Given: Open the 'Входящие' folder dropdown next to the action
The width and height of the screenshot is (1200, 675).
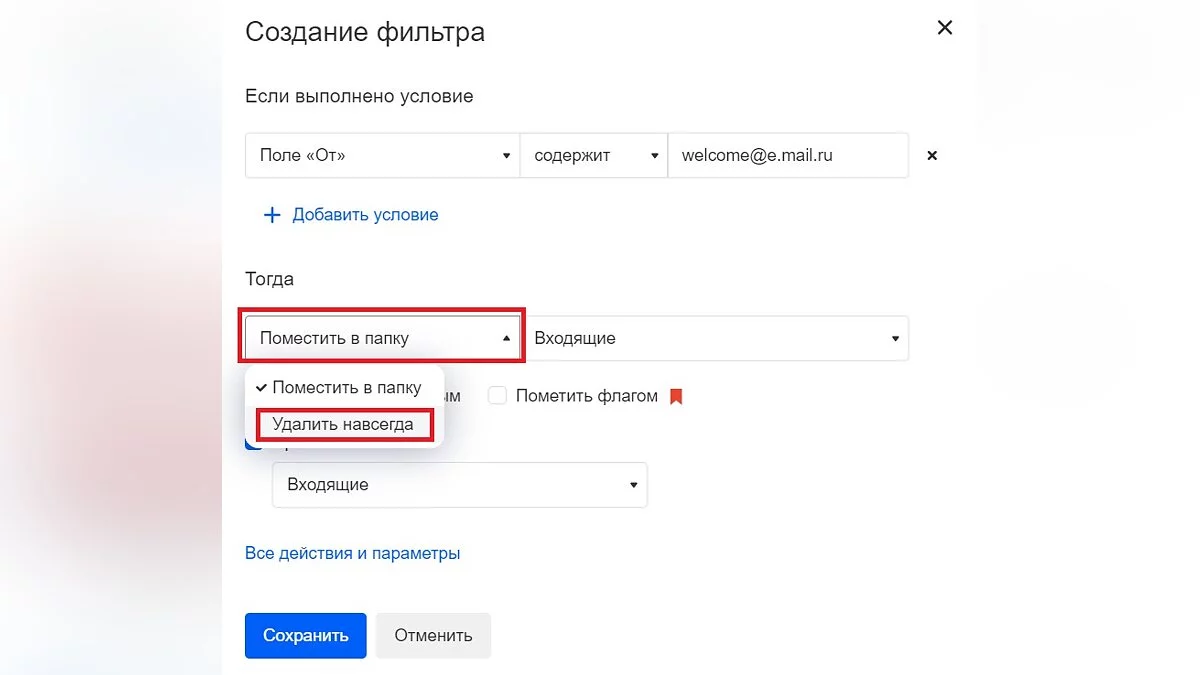Looking at the screenshot, I should coord(716,338).
